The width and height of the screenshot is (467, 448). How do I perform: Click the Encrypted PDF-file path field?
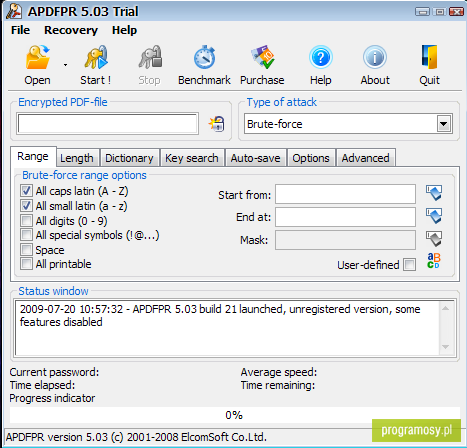(108, 124)
